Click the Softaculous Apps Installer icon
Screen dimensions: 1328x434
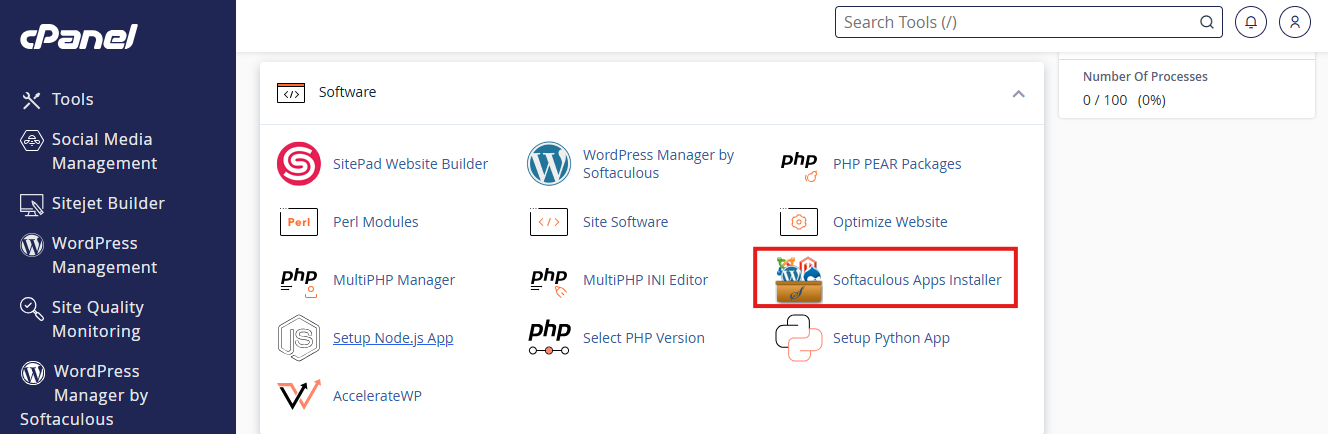point(799,280)
